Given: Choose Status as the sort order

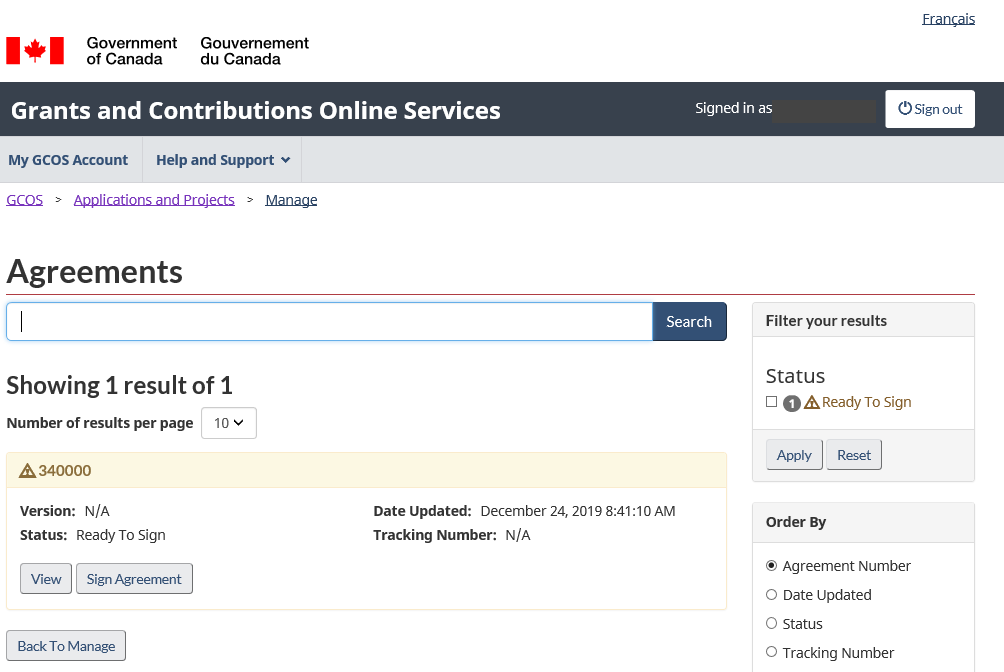Looking at the screenshot, I should pos(771,624).
